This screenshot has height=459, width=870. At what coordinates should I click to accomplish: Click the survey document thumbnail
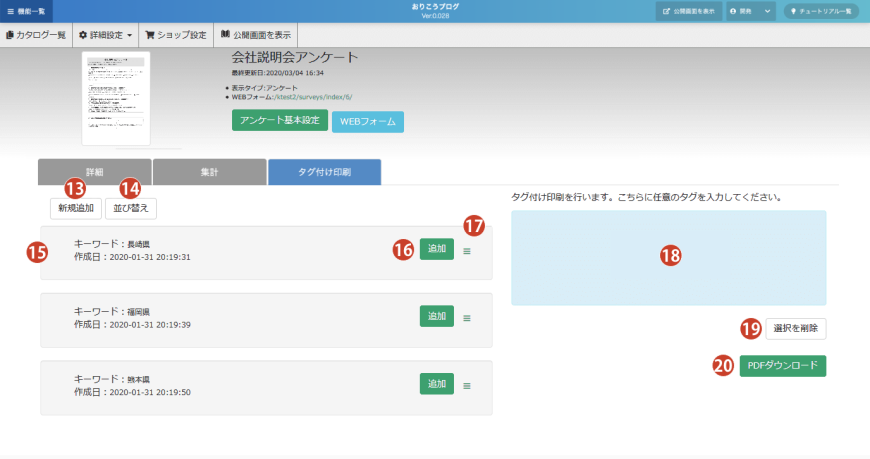click(x=116, y=98)
